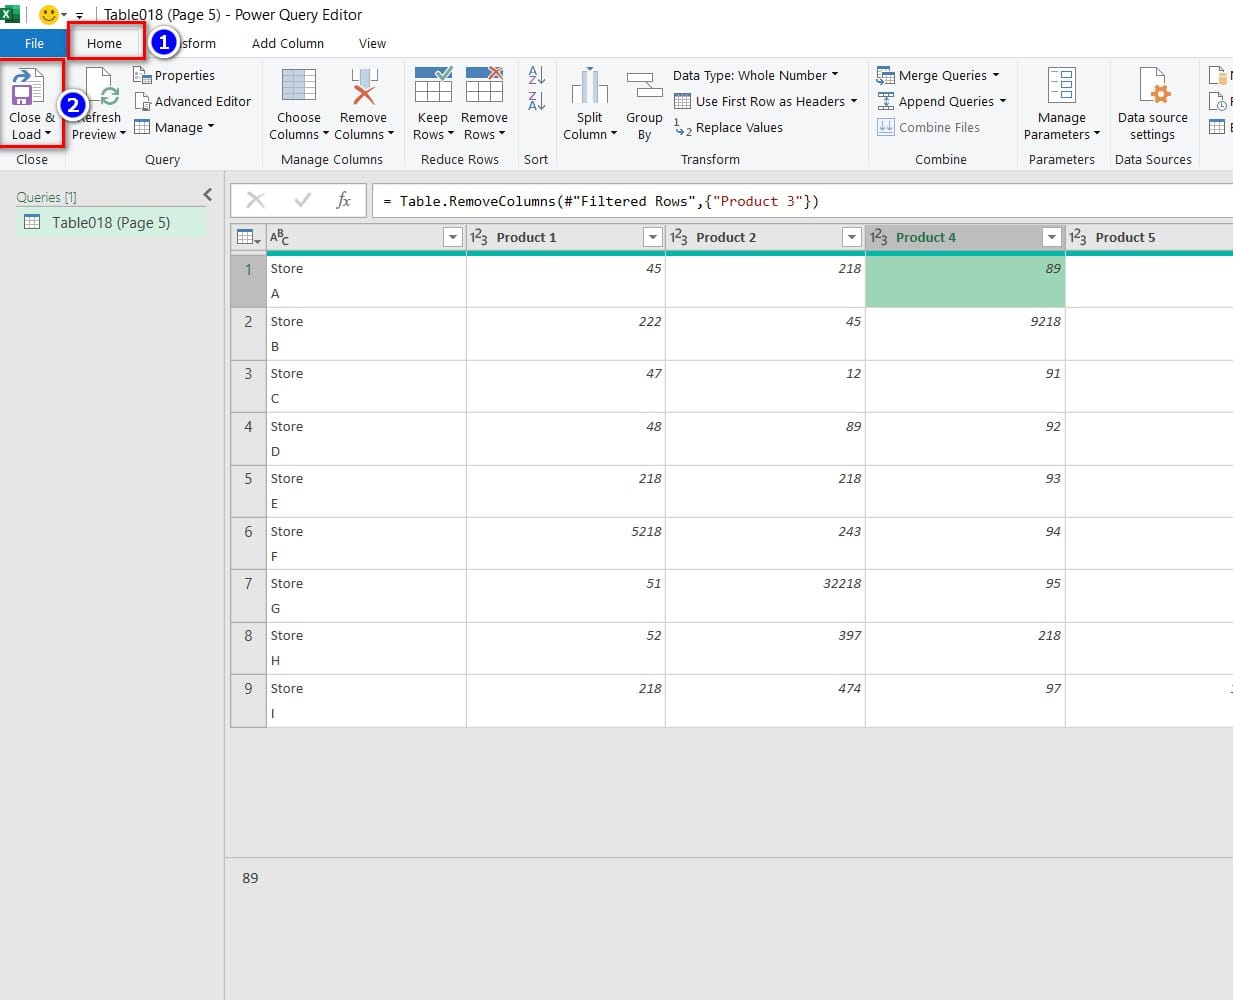Viewport: 1233px width, 1000px height.
Task: Click into the formula bar text
Action: 609,201
